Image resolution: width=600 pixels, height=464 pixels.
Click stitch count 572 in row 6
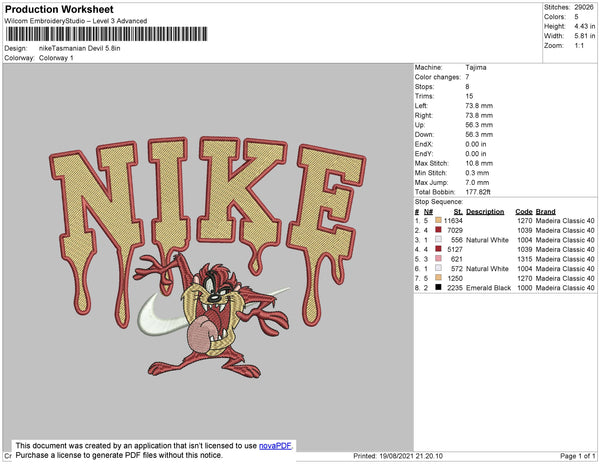(457, 269)
